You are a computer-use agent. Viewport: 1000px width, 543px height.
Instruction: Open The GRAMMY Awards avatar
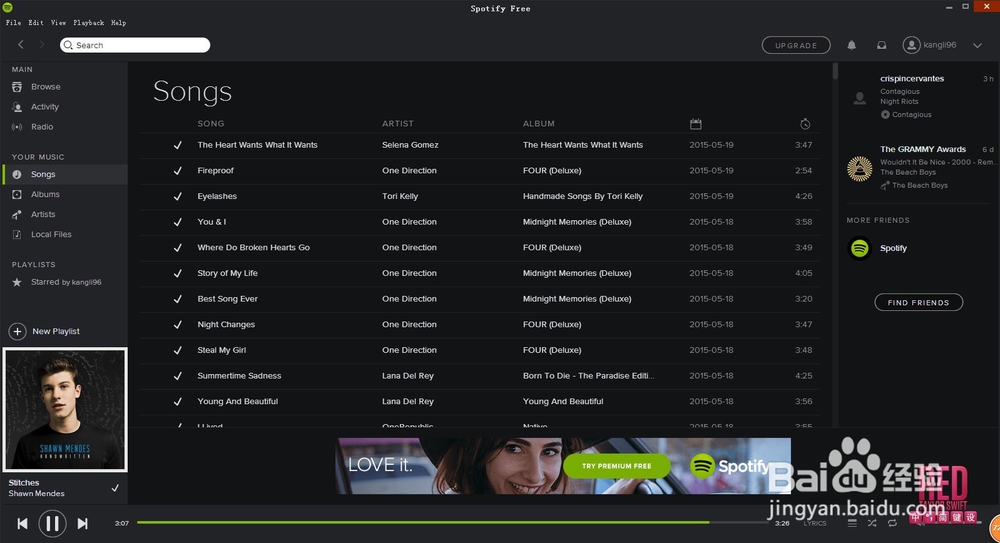tap(860, 169)
